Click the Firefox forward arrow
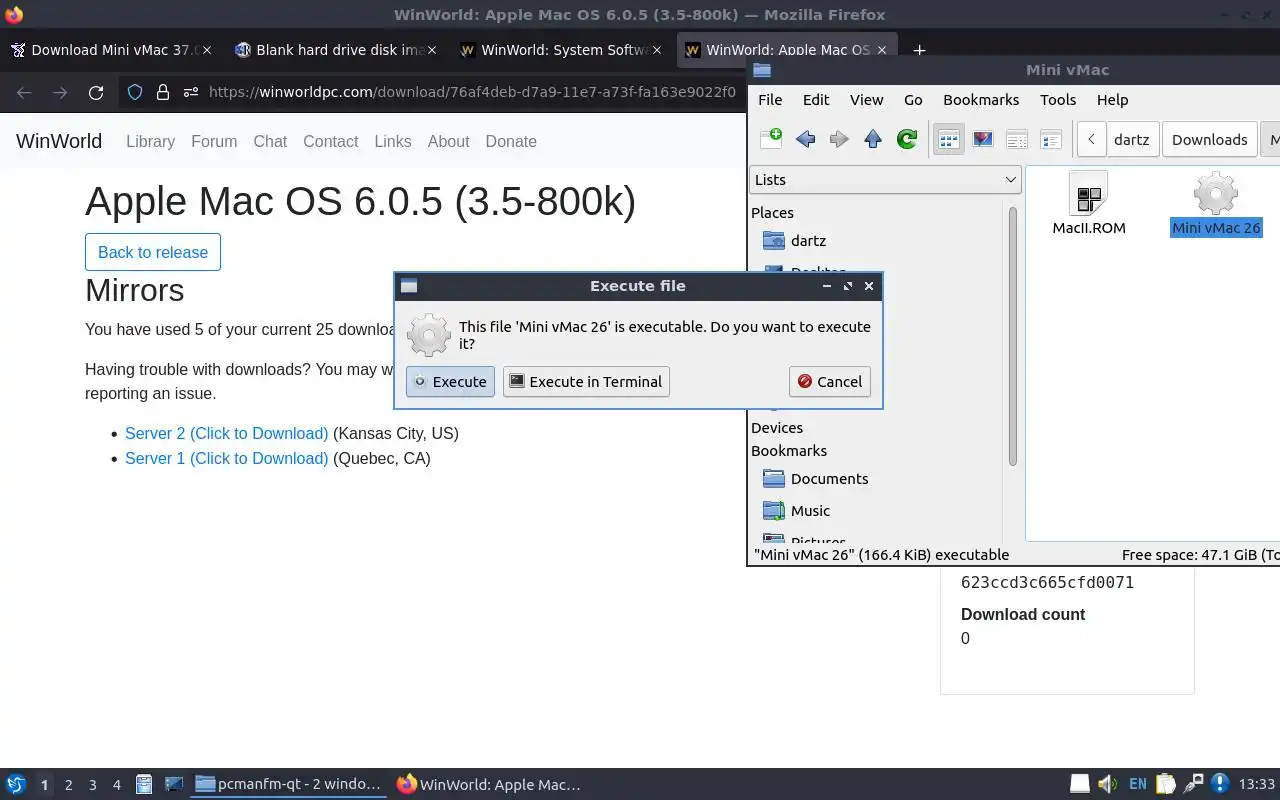The width and height of the screenshot is (1280, 800). [x=60, y=92]
